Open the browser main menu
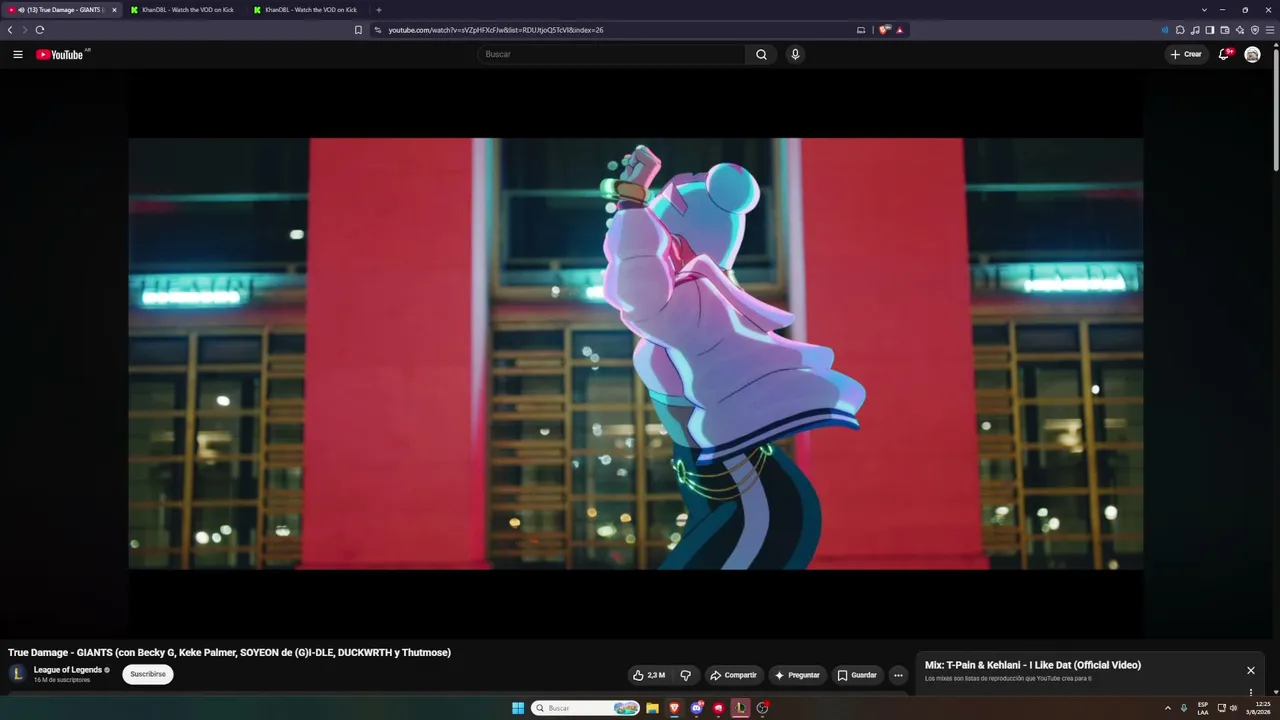 point(1270,30)
